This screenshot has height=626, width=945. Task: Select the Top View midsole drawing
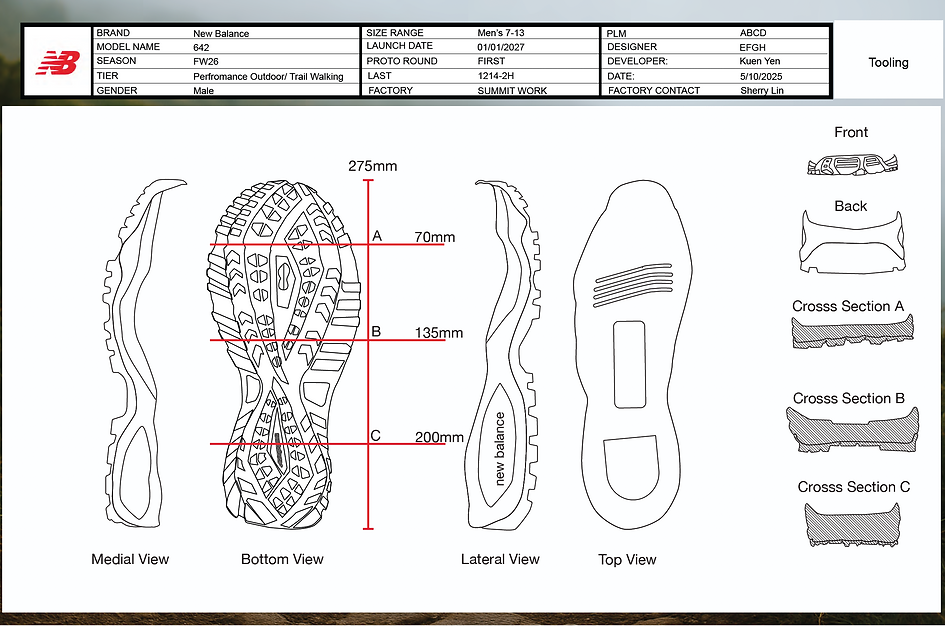click(x=632, y=355)
